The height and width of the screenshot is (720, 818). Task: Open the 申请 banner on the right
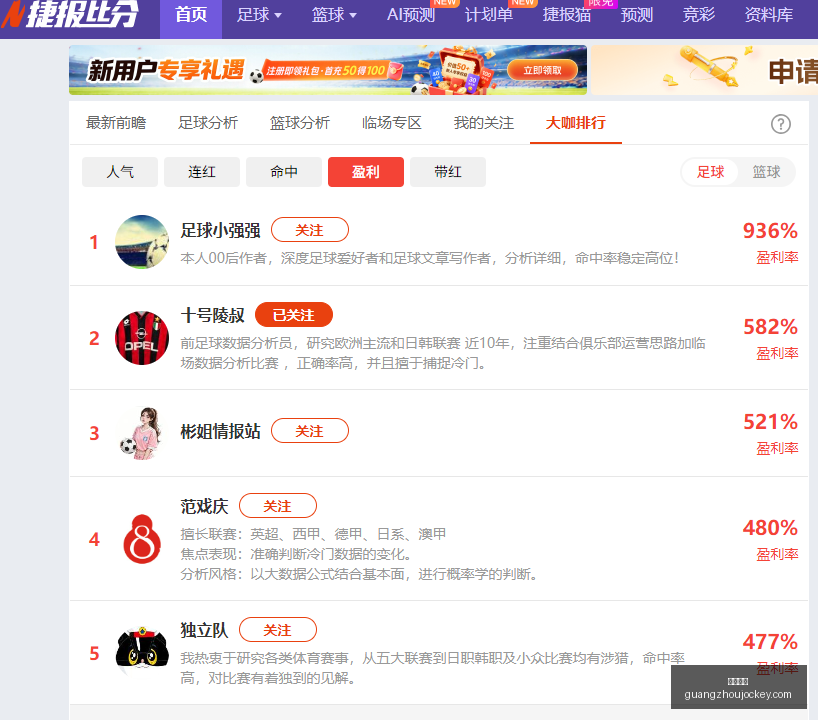(704, 70)
